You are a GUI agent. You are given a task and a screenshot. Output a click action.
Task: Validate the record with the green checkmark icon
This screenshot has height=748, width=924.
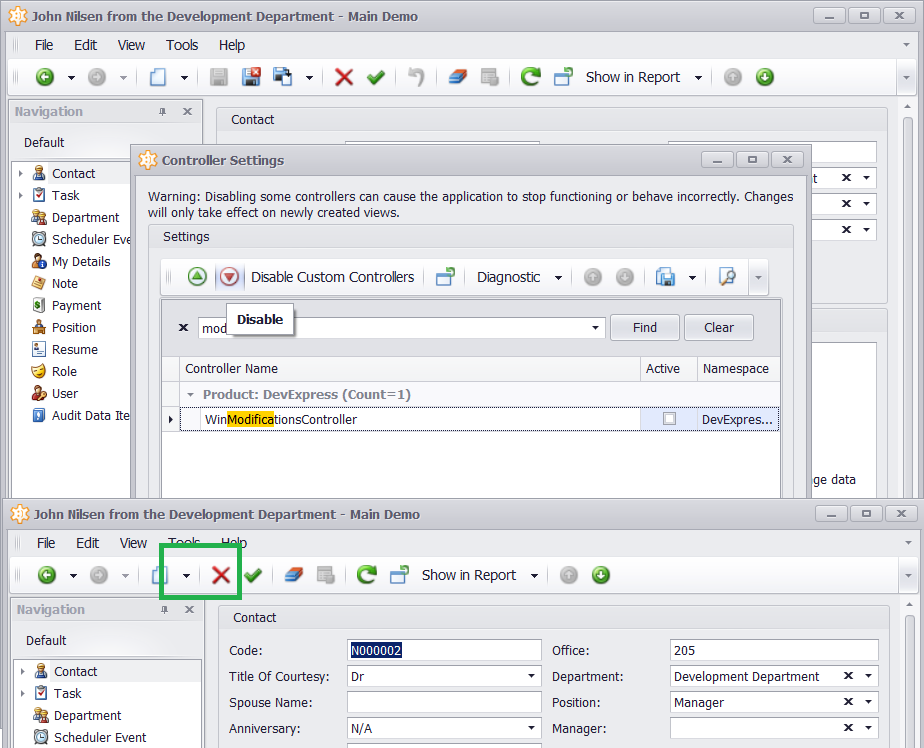click(377, 77)
